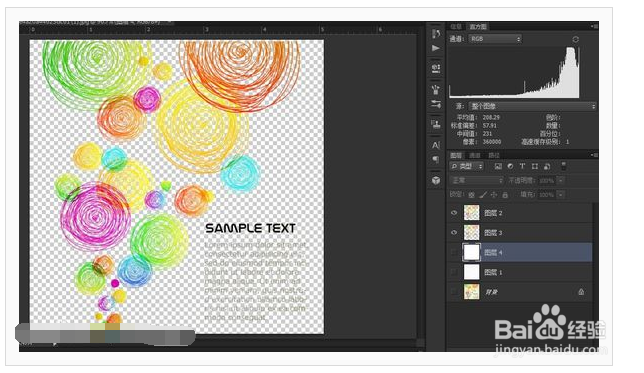The height and width of the screenshot is (373, 644).
Task: Open the opacity slider arrow
Action: [x=561, y=180]
